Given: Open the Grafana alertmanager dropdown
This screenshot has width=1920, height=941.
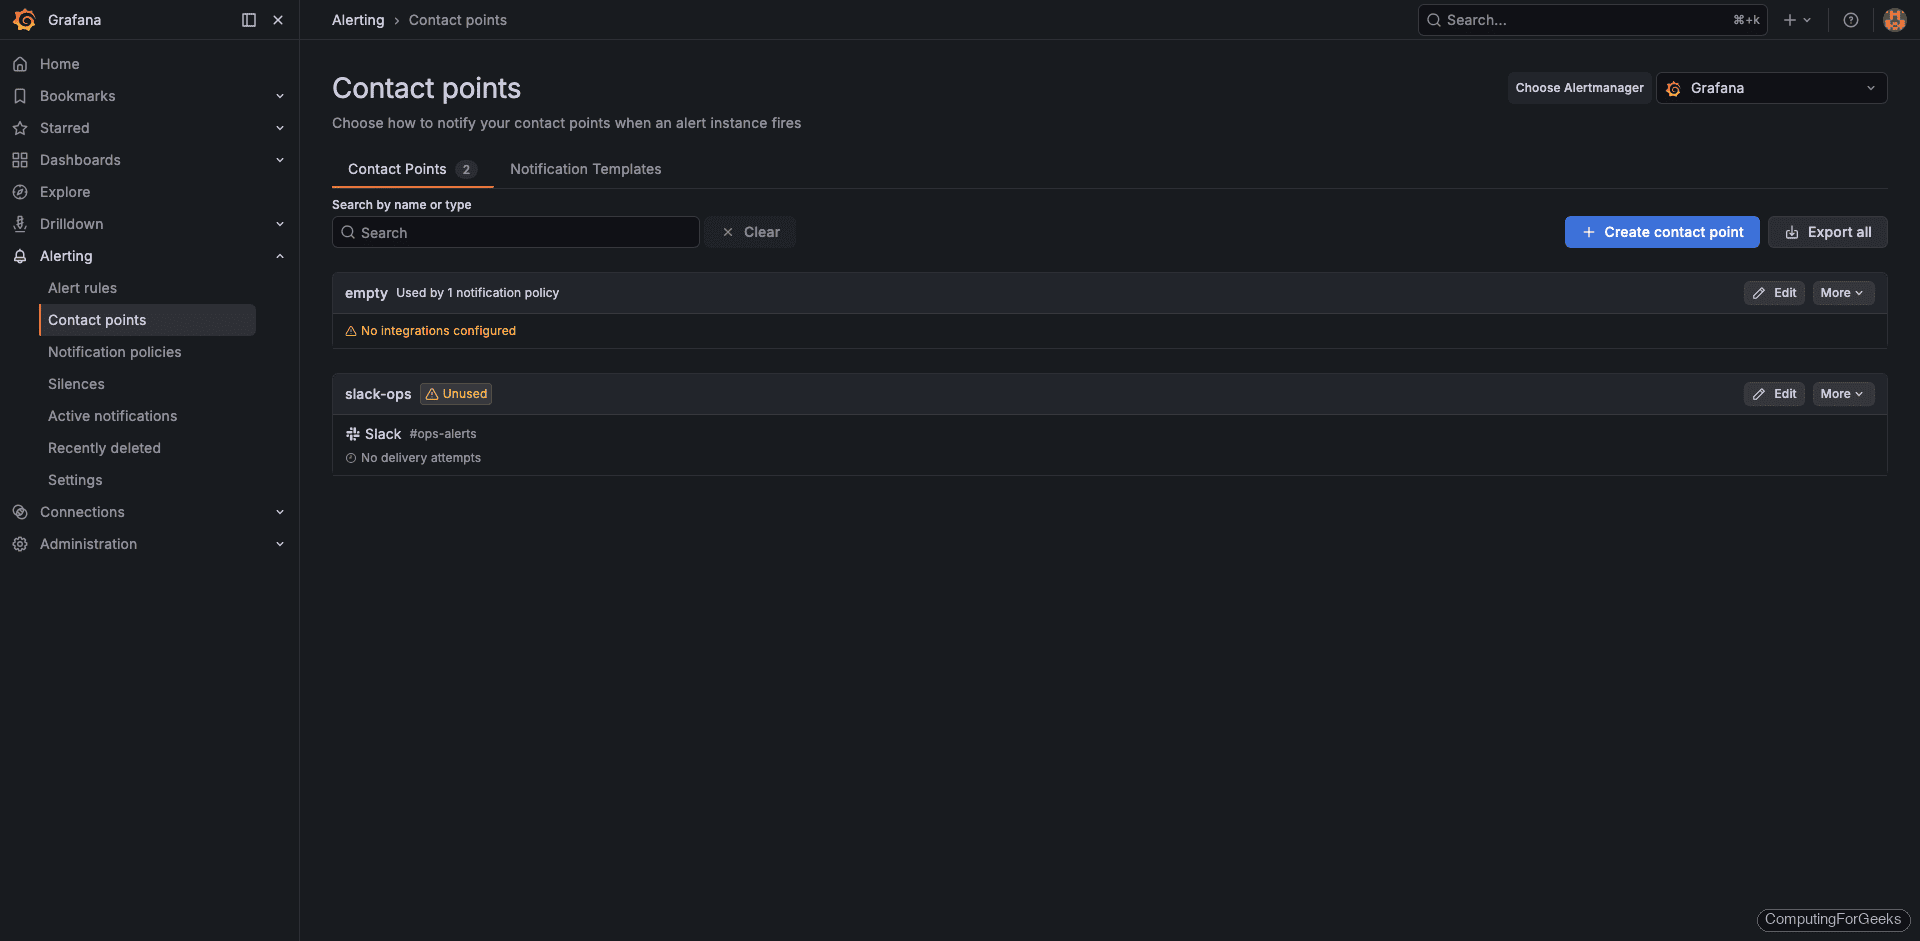Looking at the screenshot, I should click(1770, 88).
